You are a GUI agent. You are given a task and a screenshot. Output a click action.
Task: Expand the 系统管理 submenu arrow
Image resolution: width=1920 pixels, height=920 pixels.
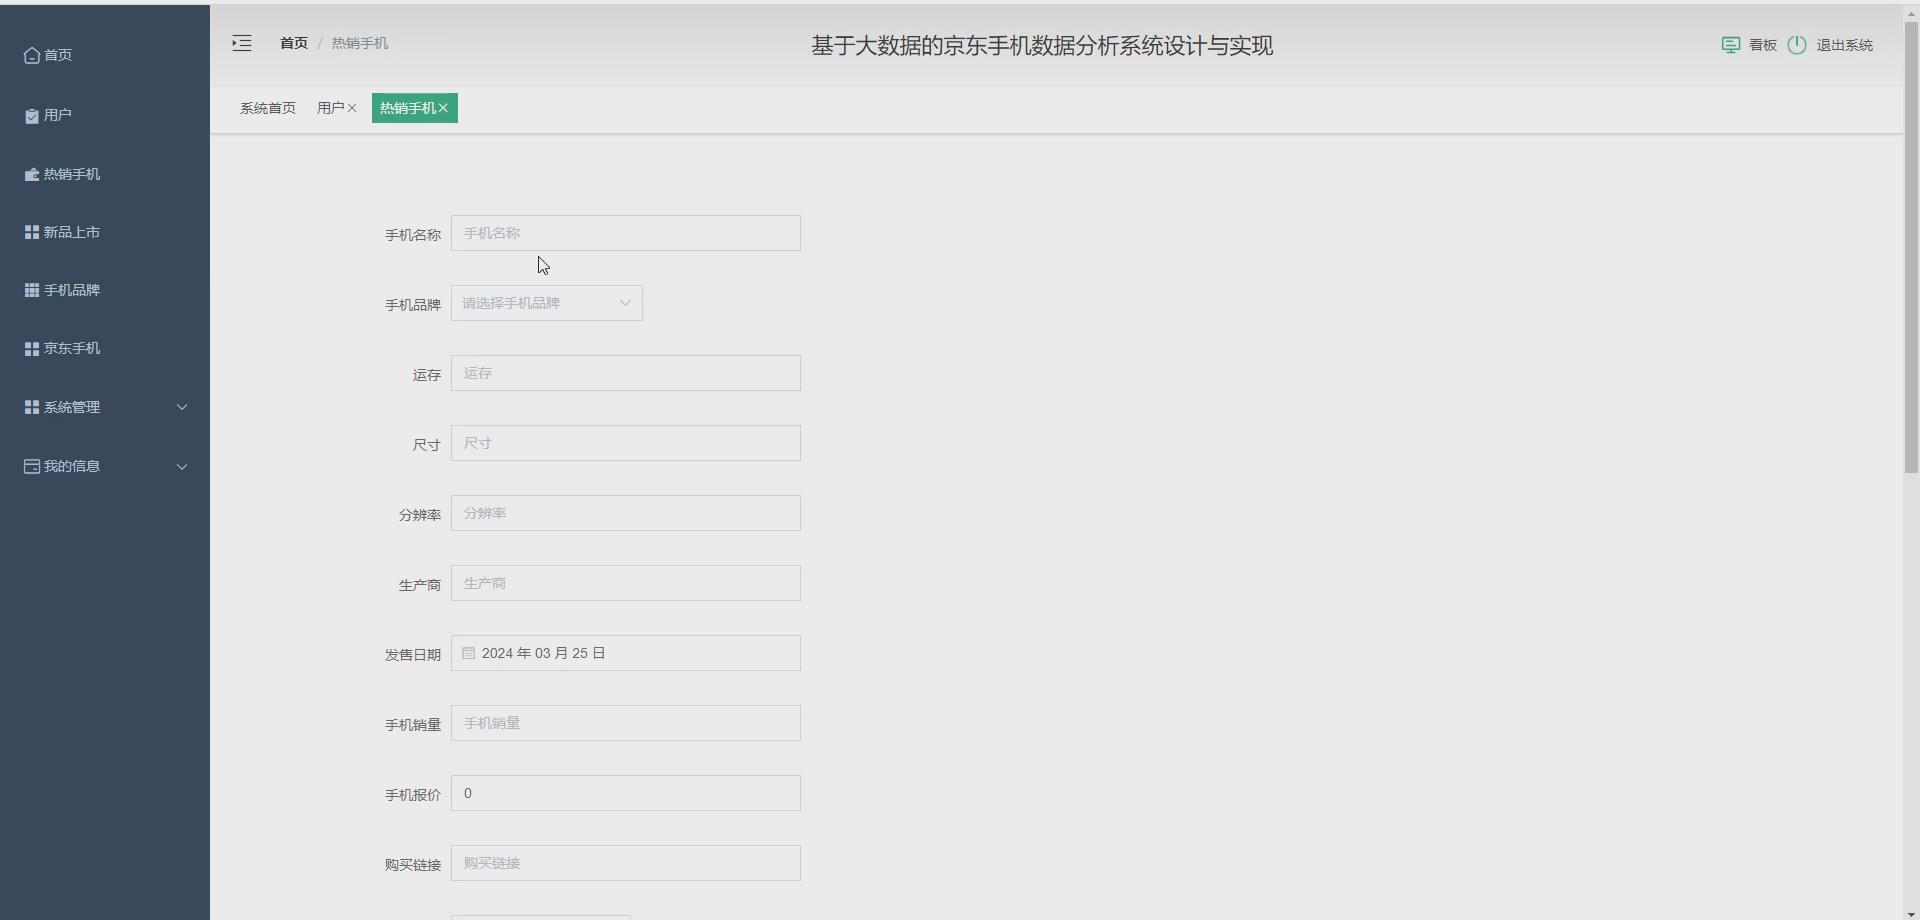tap(182, 407)
